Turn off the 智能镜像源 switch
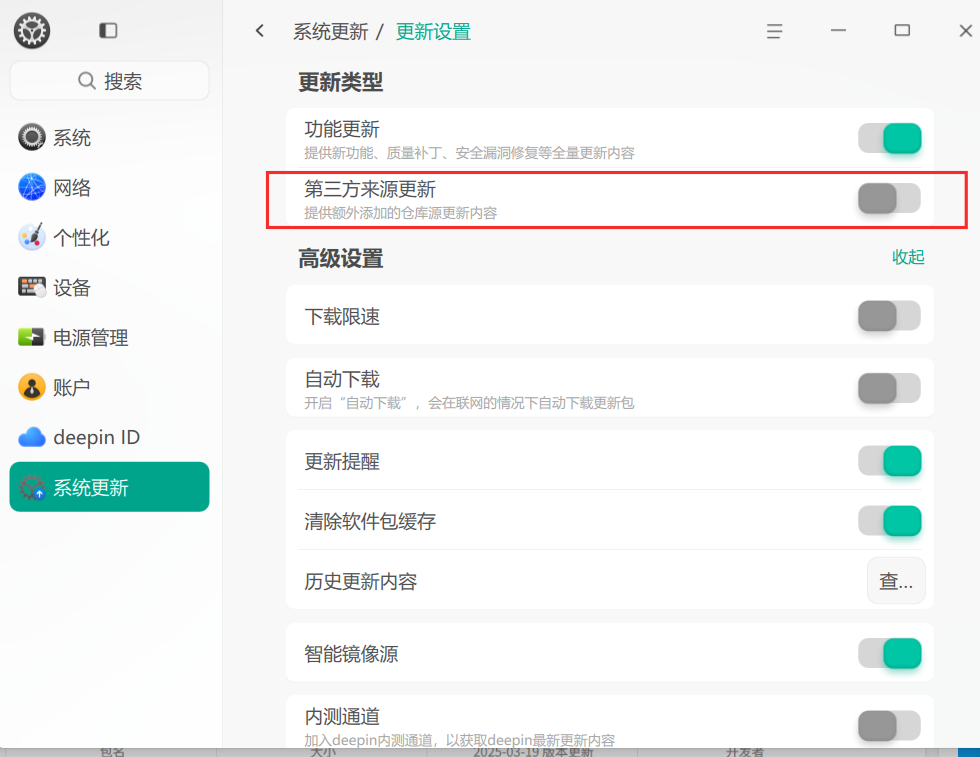The width and height of the screenshot is (980, 757). tap(889, 653)
